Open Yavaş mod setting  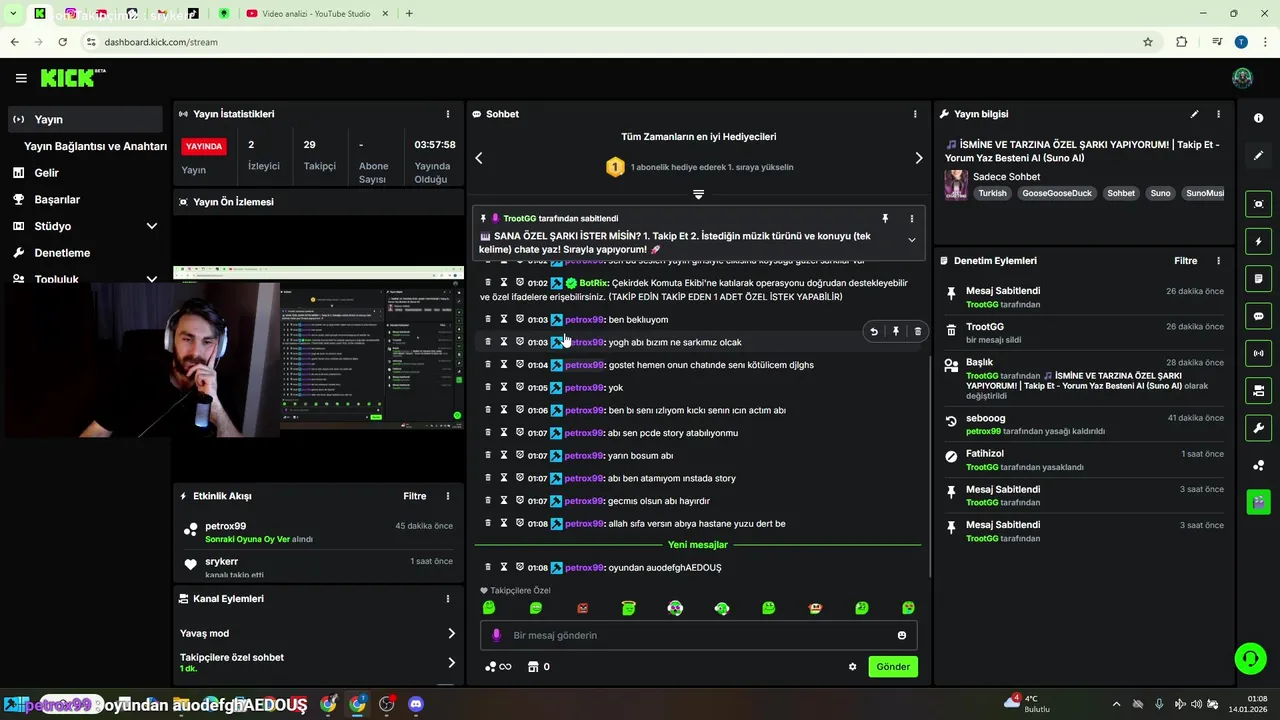click(x=318, y=633)
